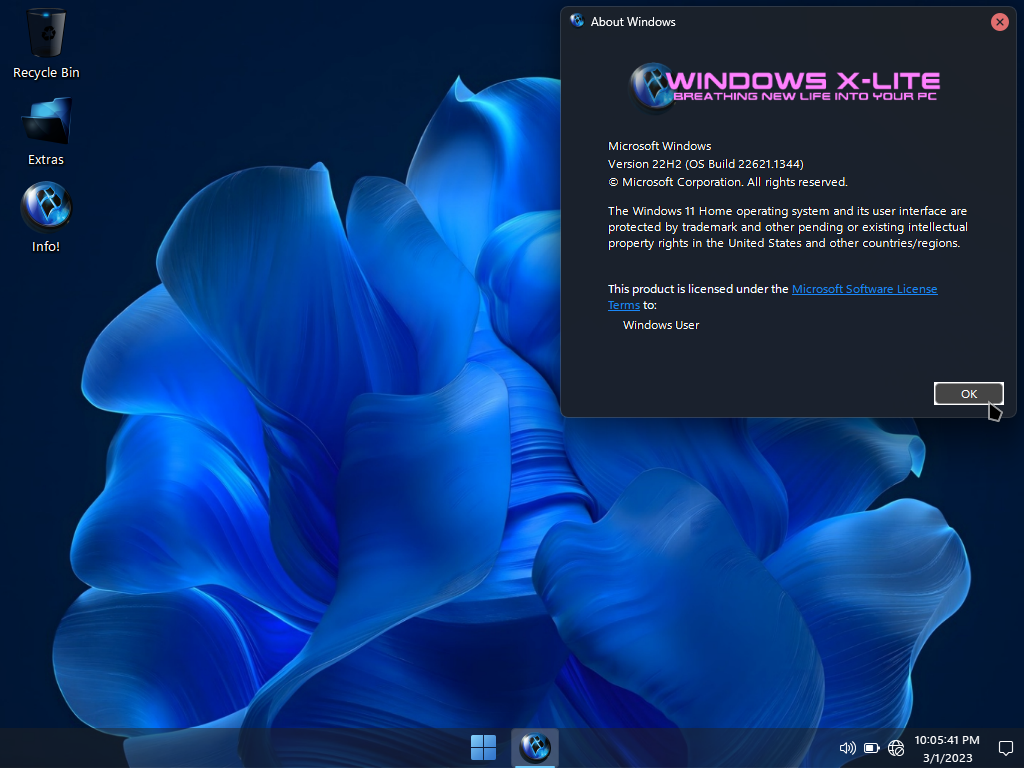The height and width of the screenshot is (768, 1024).
Task: Click the taskbar clock showing 10:05:41 PM
Action: (x=947, y=740)
